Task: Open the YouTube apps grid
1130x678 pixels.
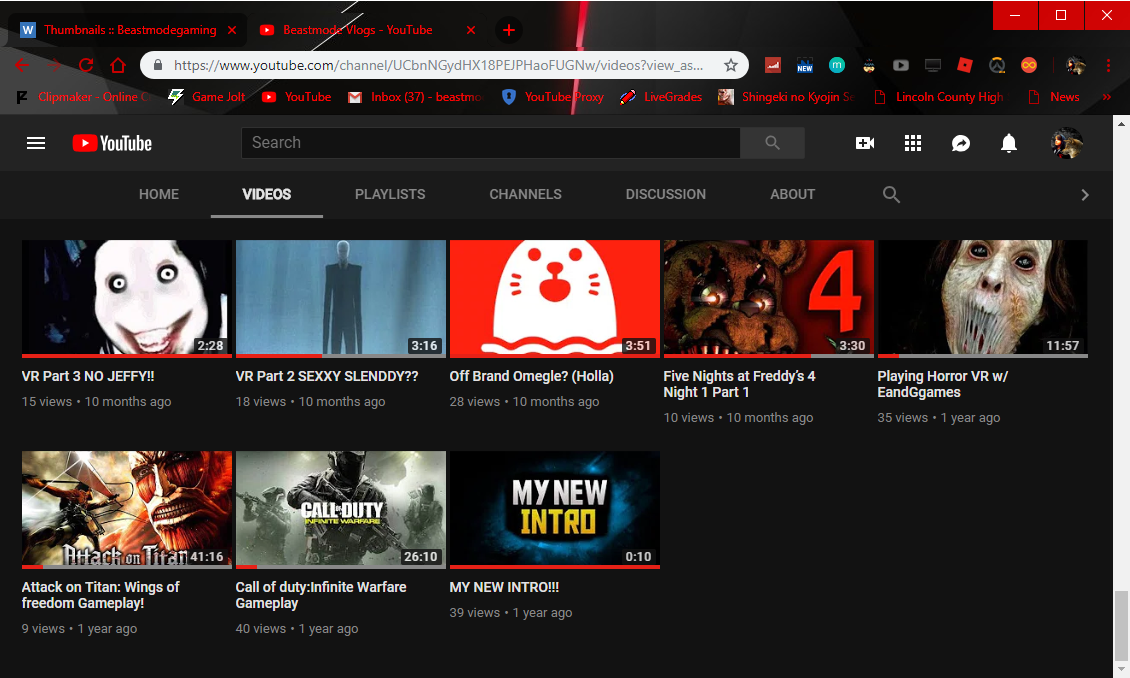Action: [x=913, y=143]
